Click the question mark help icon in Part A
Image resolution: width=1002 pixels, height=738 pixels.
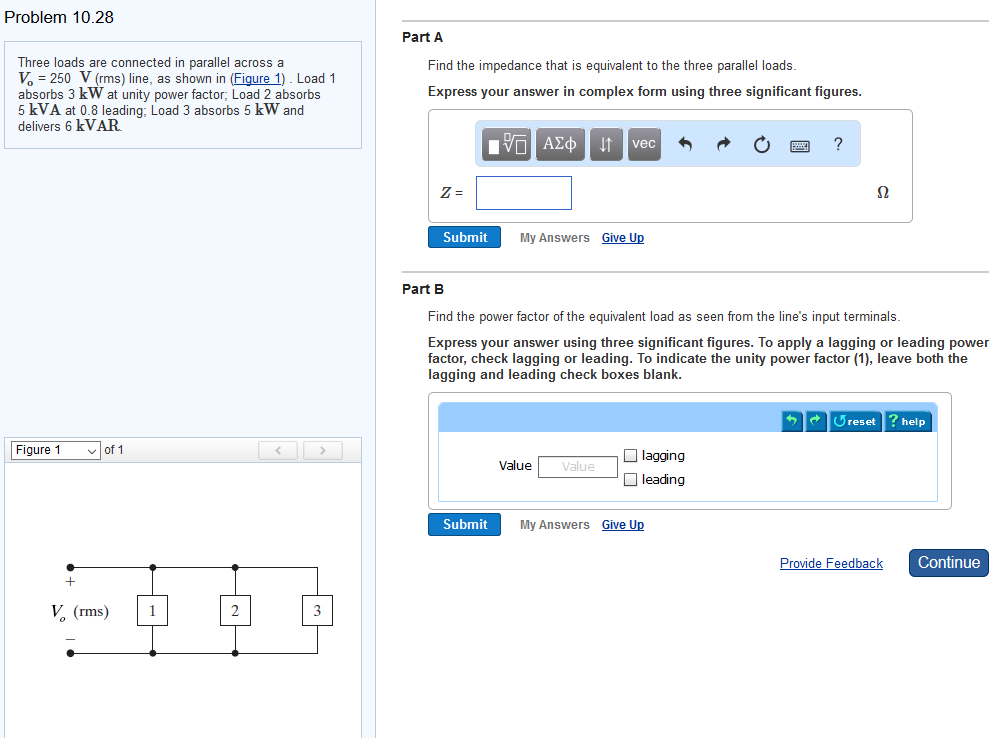click(838, 144)
